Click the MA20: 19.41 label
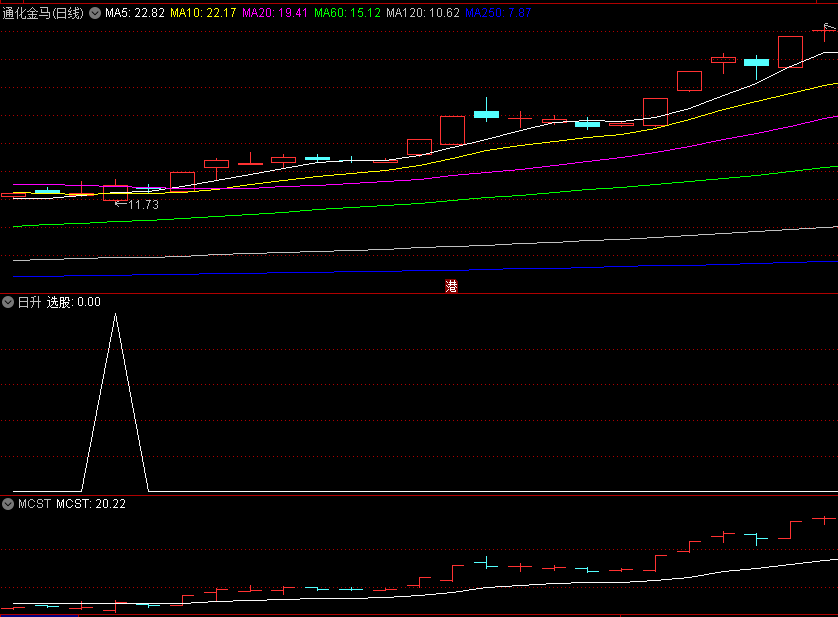The height and width of the screenshot is (617, 838). coord(275,13)
